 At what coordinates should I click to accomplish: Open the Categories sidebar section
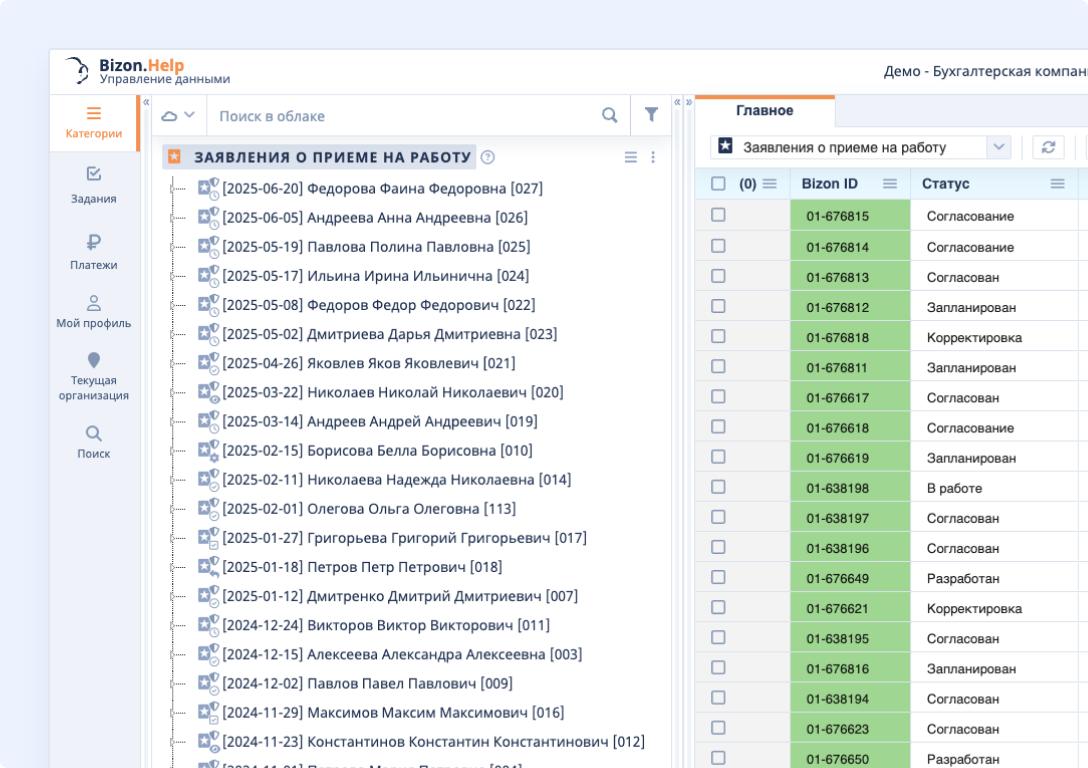pos(93,123)
